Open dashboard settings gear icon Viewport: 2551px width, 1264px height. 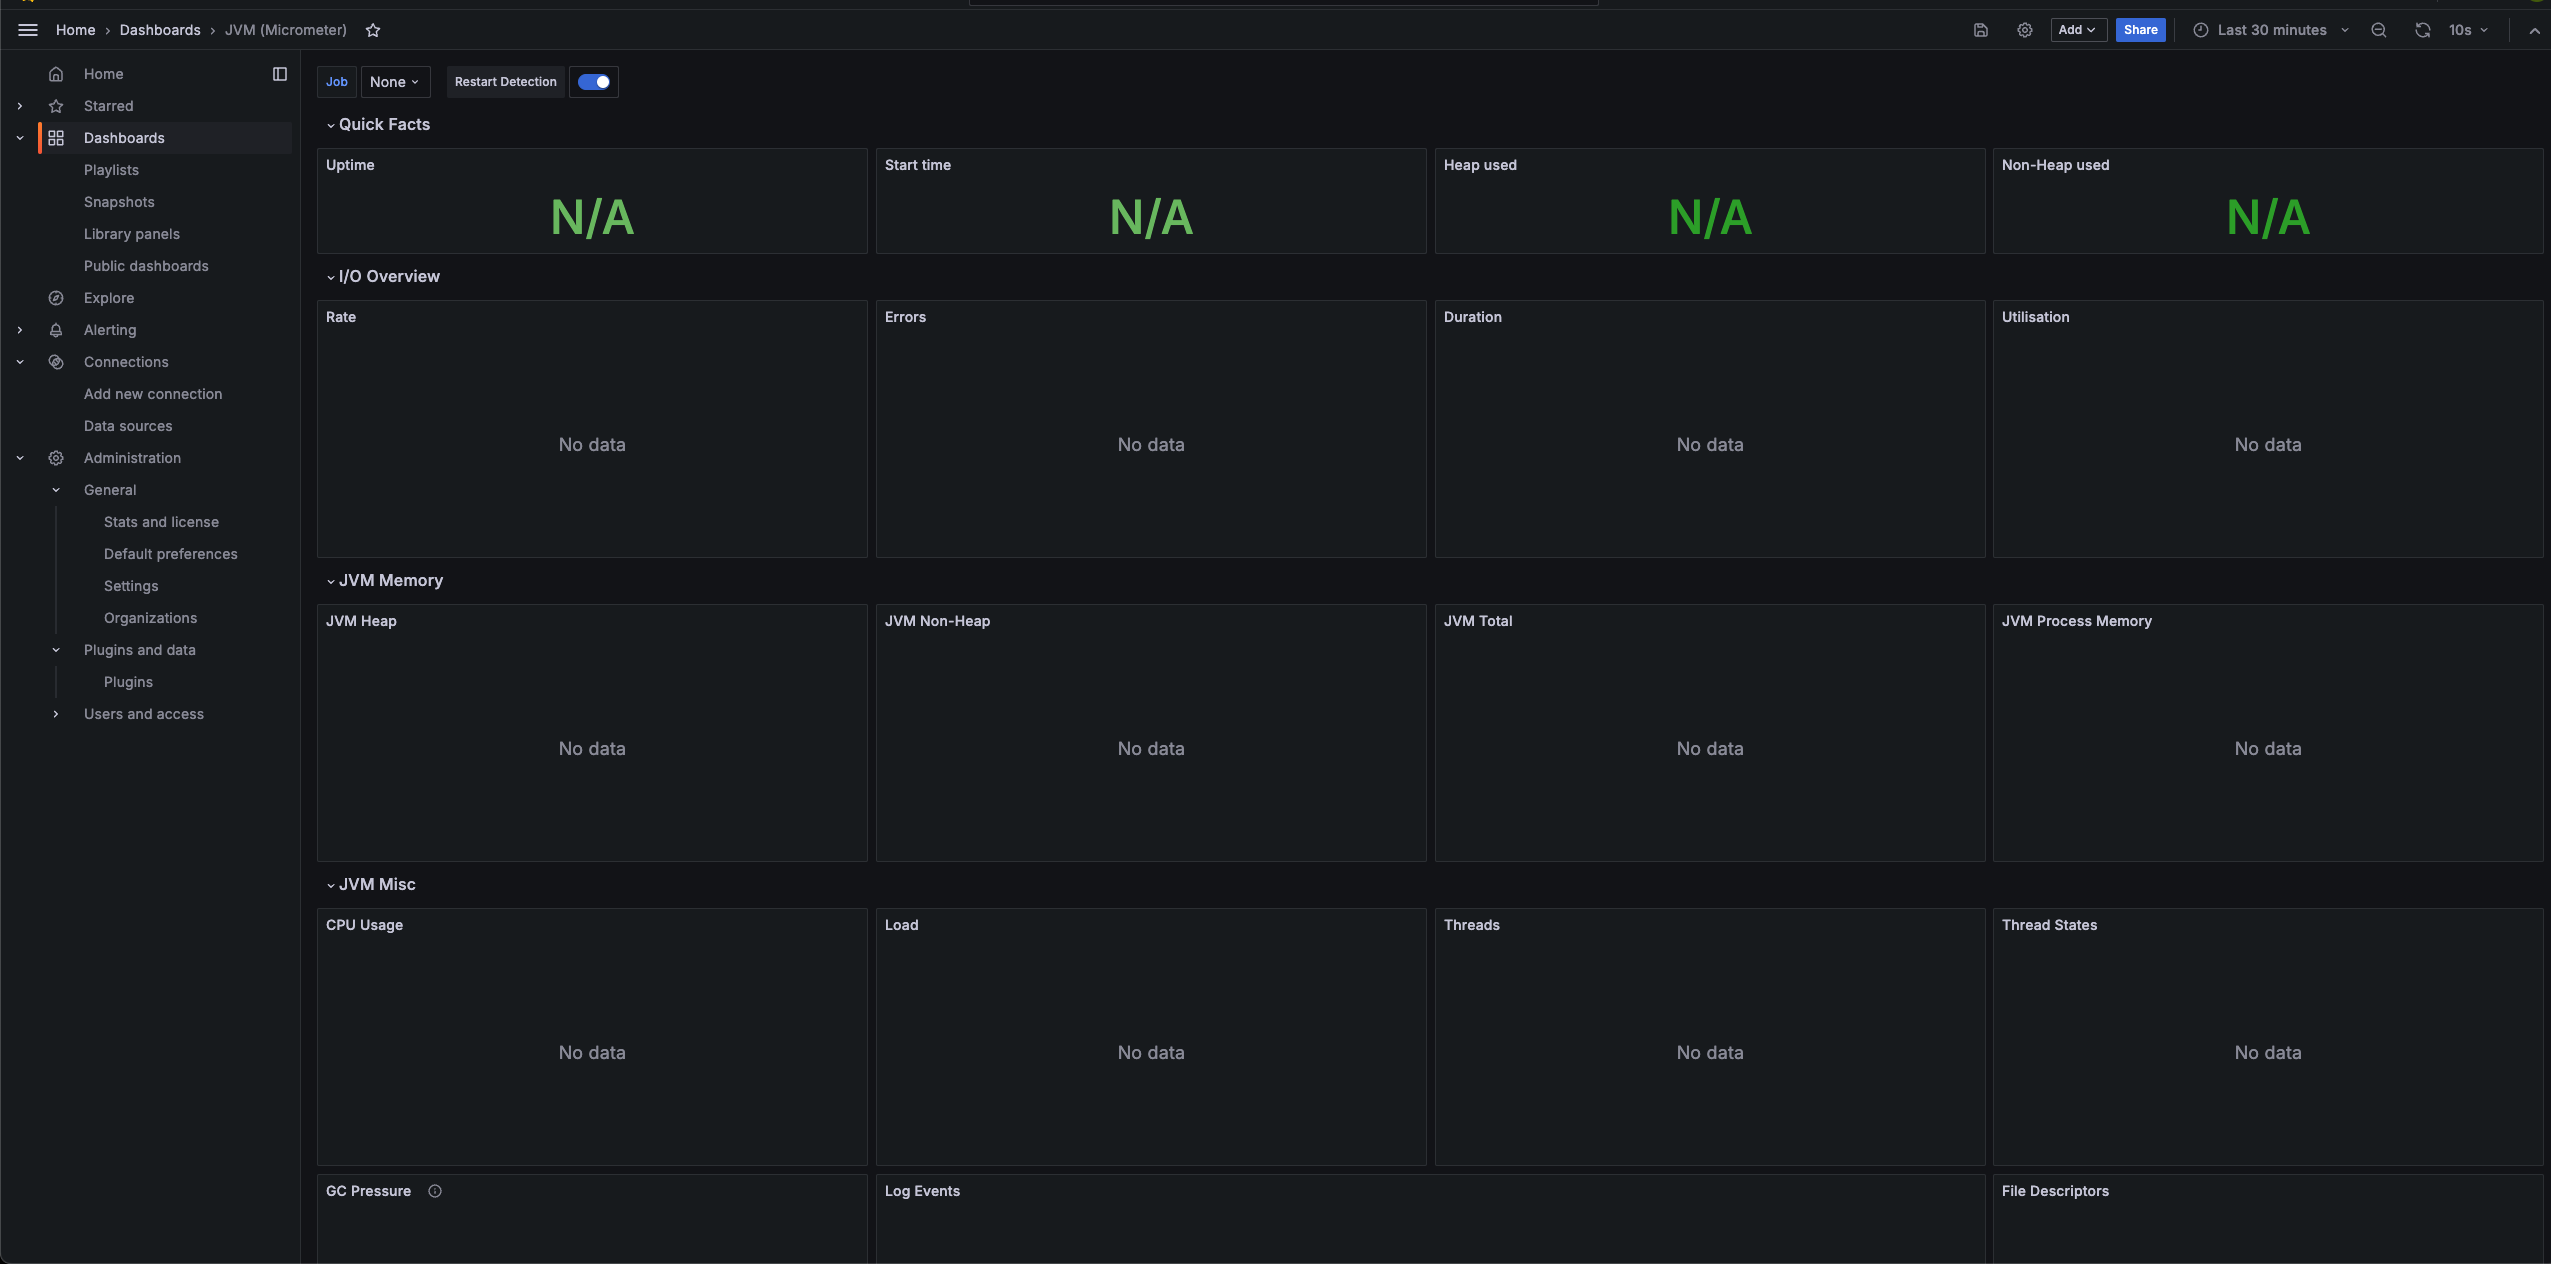[2024, 30]
